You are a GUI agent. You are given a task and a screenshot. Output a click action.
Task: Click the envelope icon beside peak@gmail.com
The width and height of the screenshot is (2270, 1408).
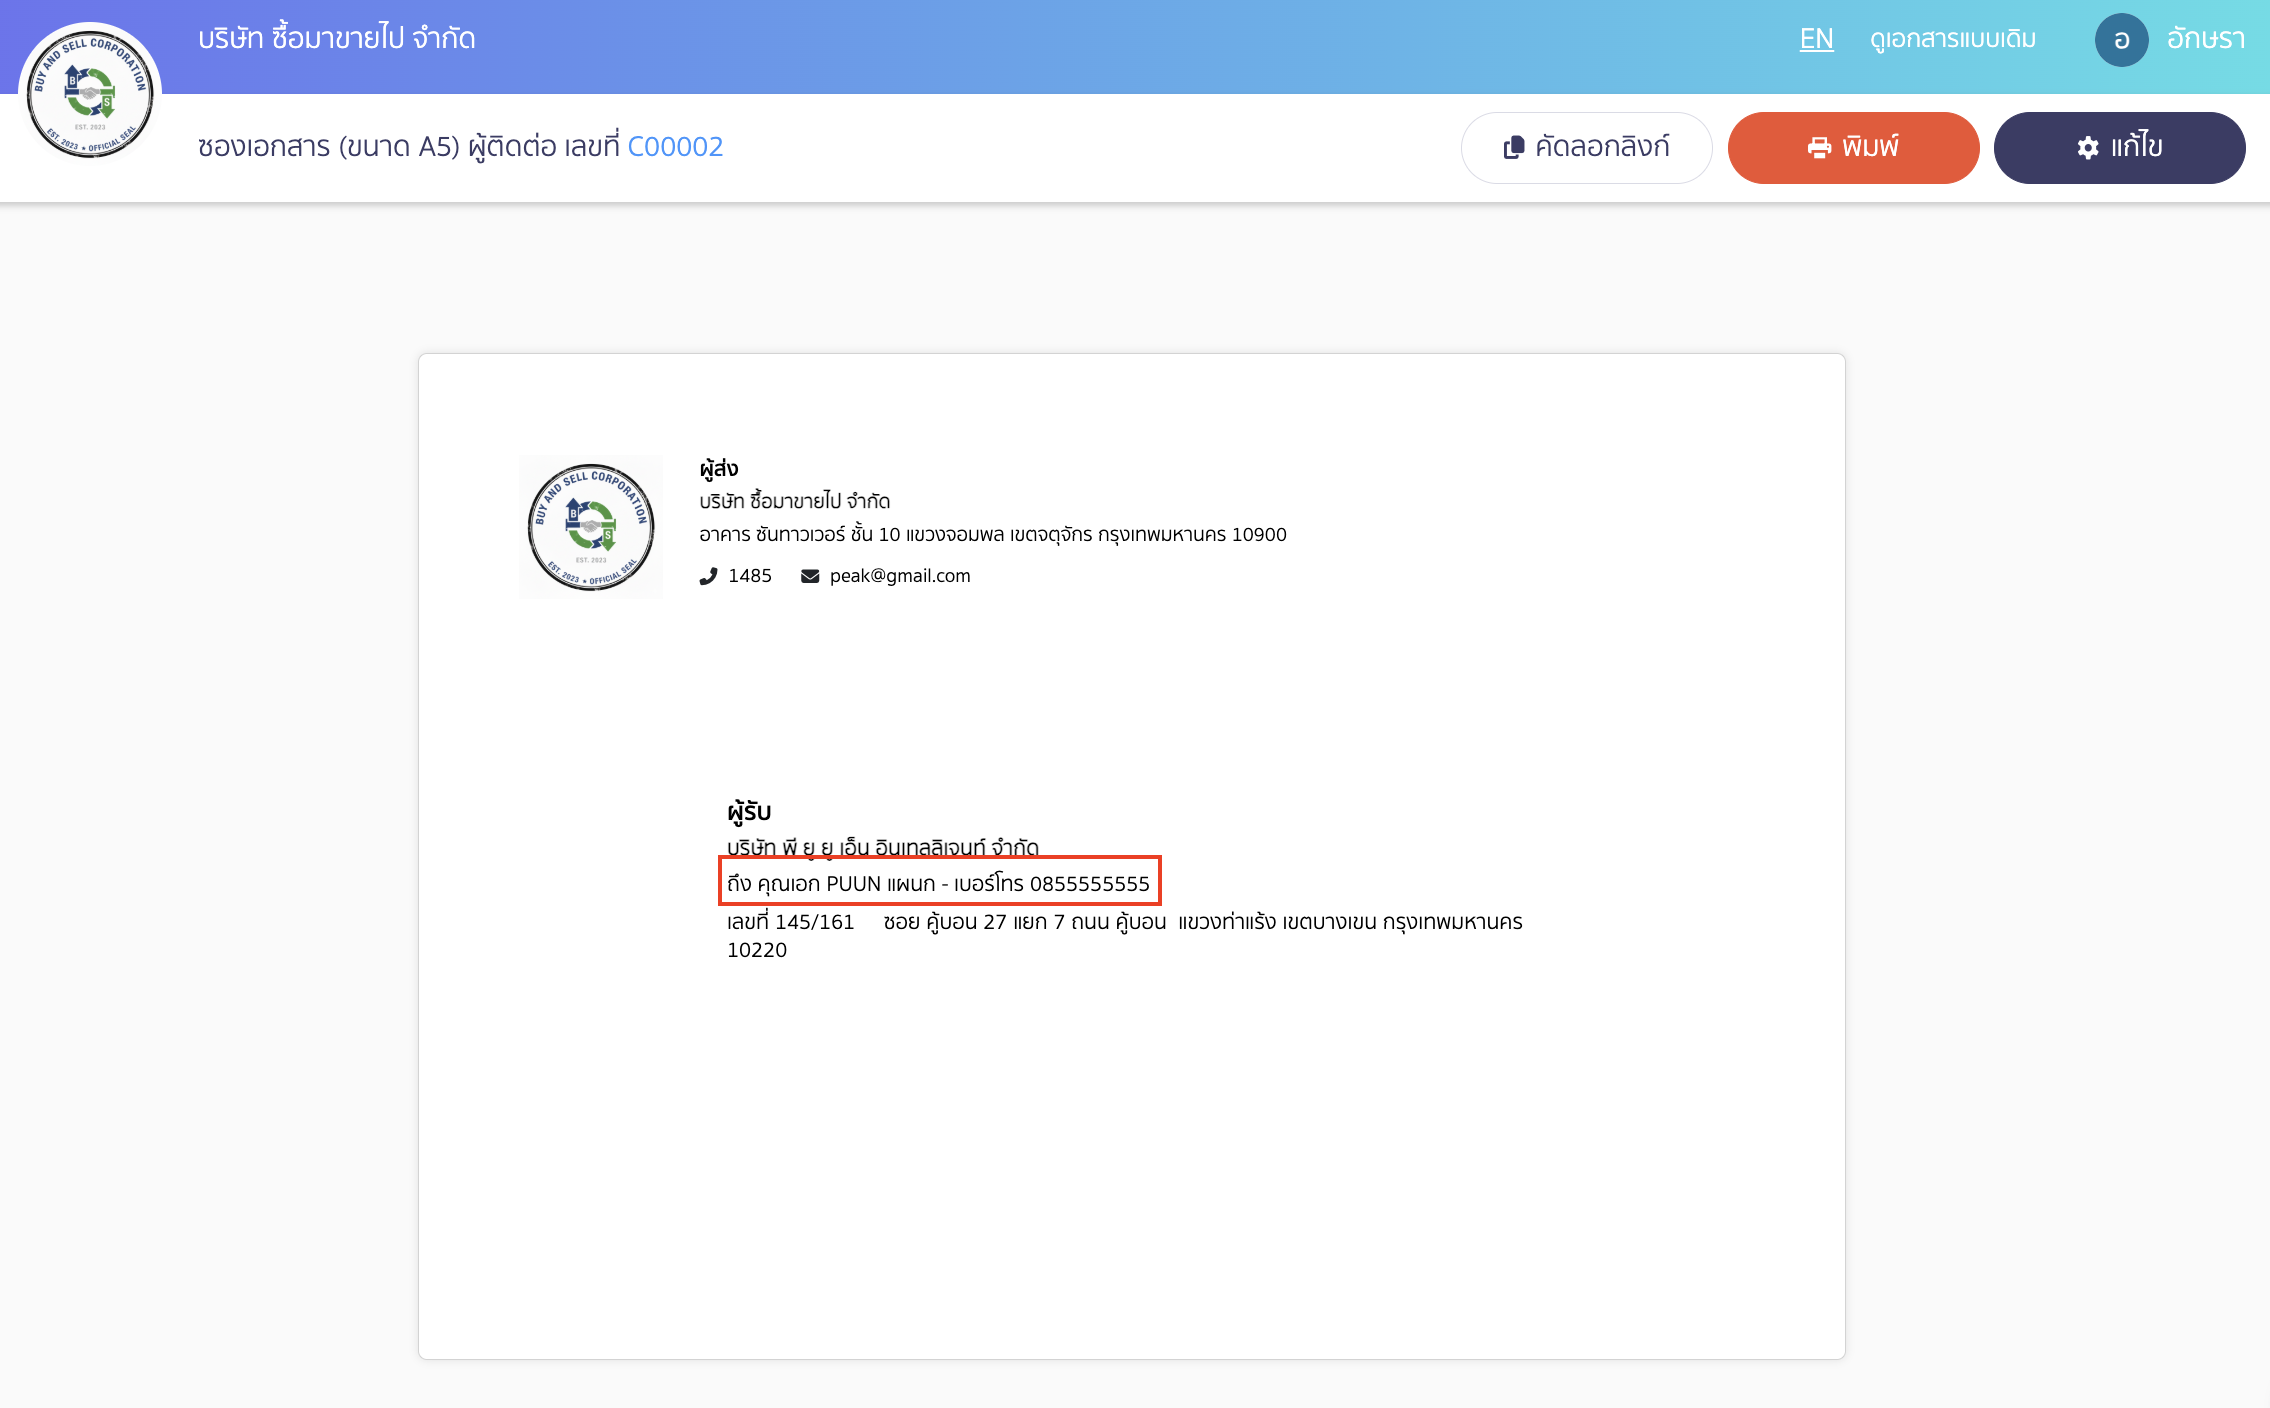[x=808, y=576]
